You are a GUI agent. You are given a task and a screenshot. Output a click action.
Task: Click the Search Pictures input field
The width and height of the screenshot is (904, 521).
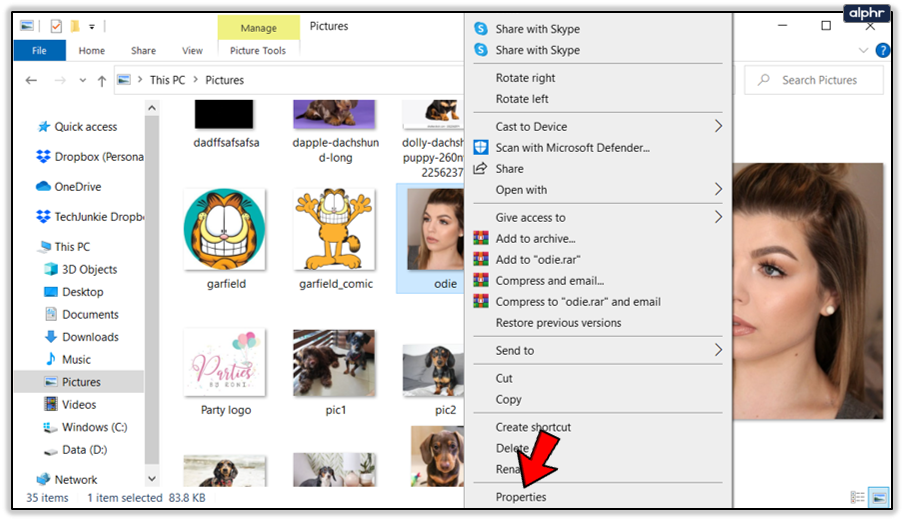pos(813,80)
